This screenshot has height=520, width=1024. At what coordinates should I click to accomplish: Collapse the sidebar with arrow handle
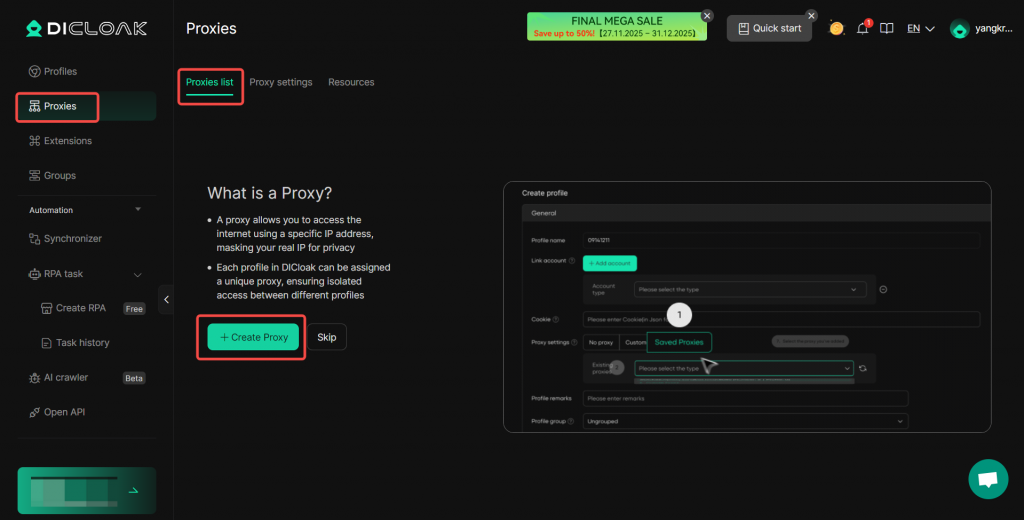tap(166, 299)
